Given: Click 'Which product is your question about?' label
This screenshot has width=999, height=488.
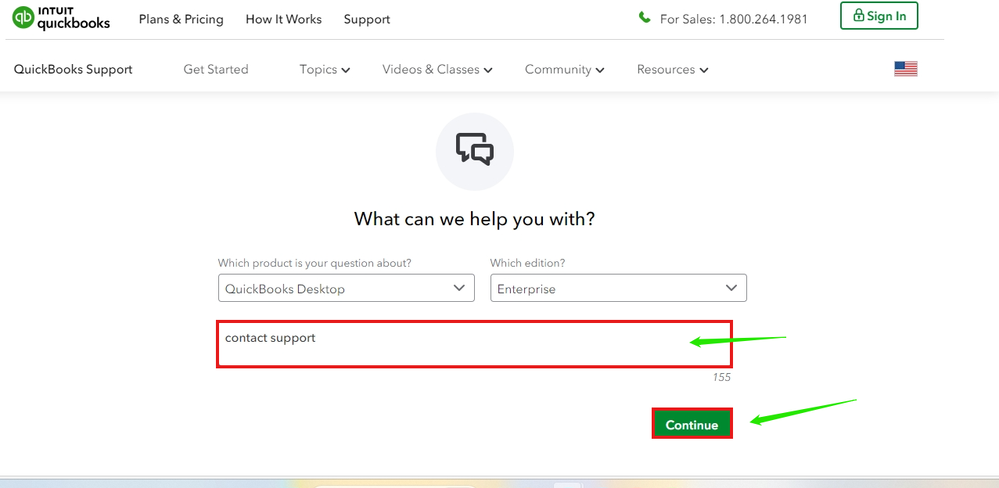Looking at the screenshot, I should [x=315, y=262].
